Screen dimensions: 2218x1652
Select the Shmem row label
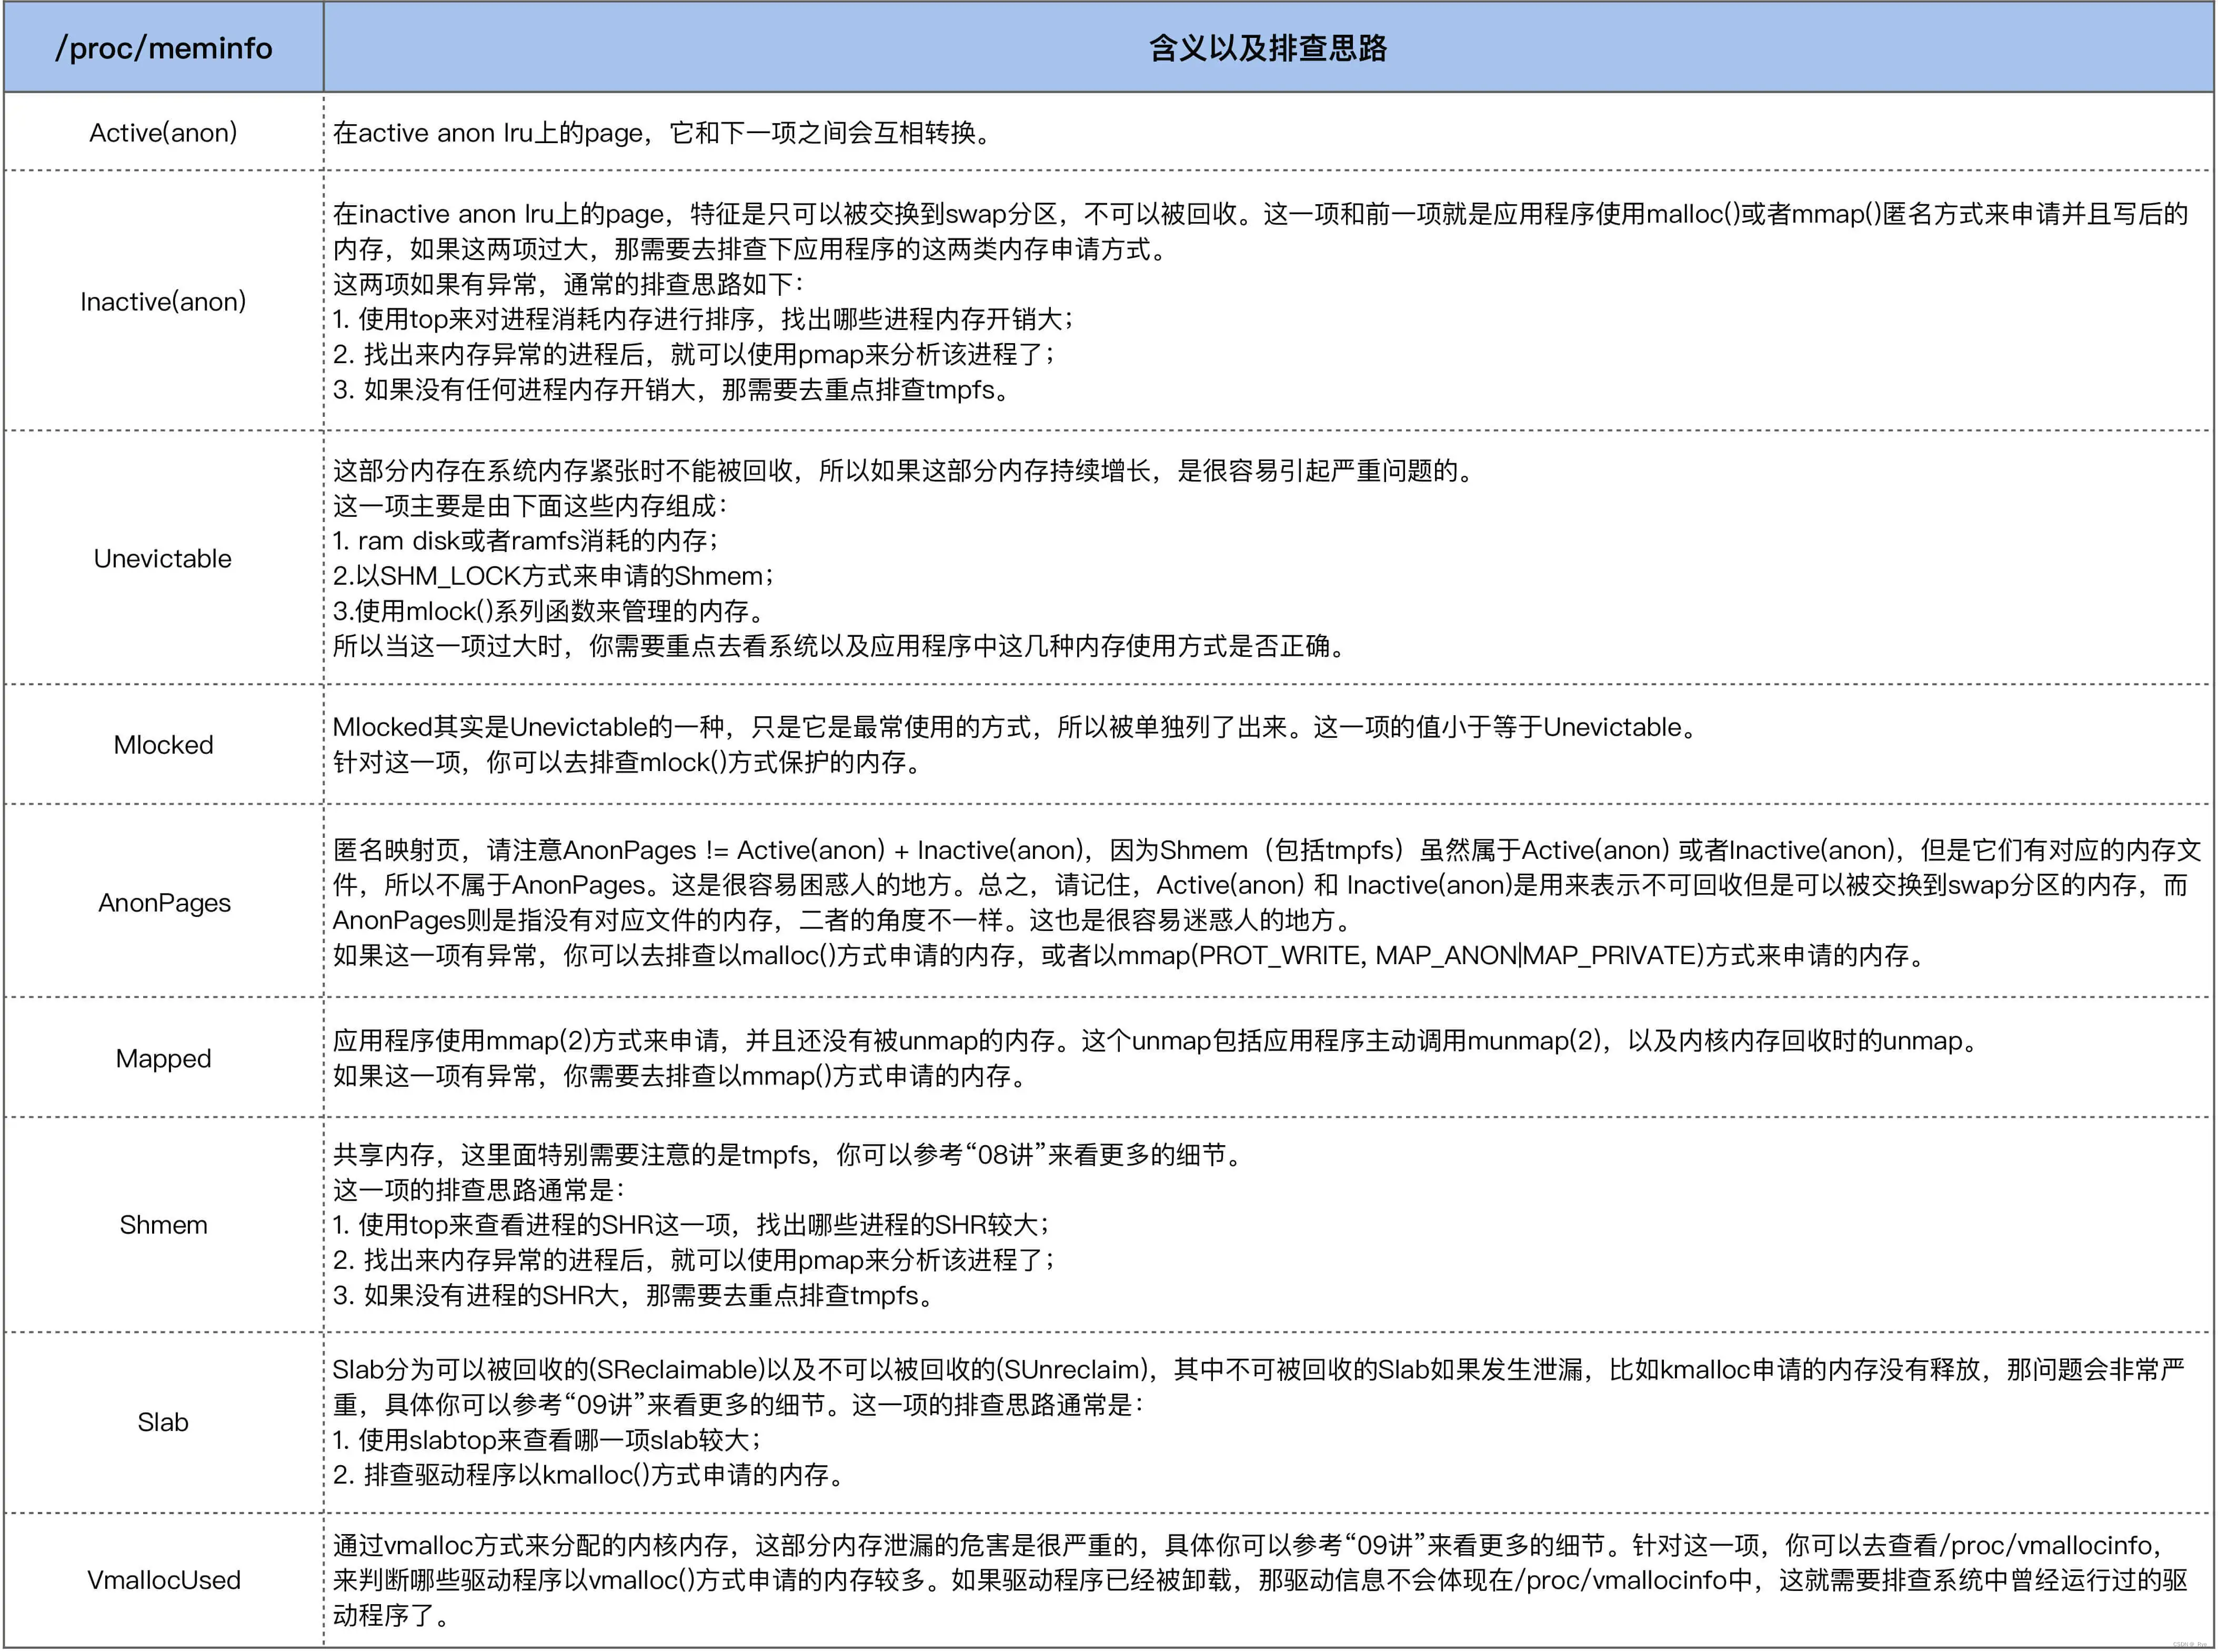tap(163, 1224)
